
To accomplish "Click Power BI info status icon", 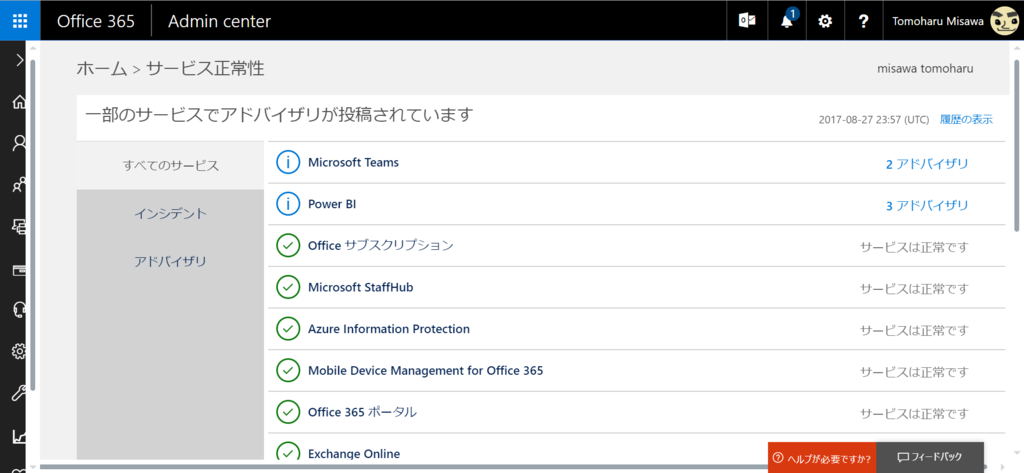I will tap(287, 204).
